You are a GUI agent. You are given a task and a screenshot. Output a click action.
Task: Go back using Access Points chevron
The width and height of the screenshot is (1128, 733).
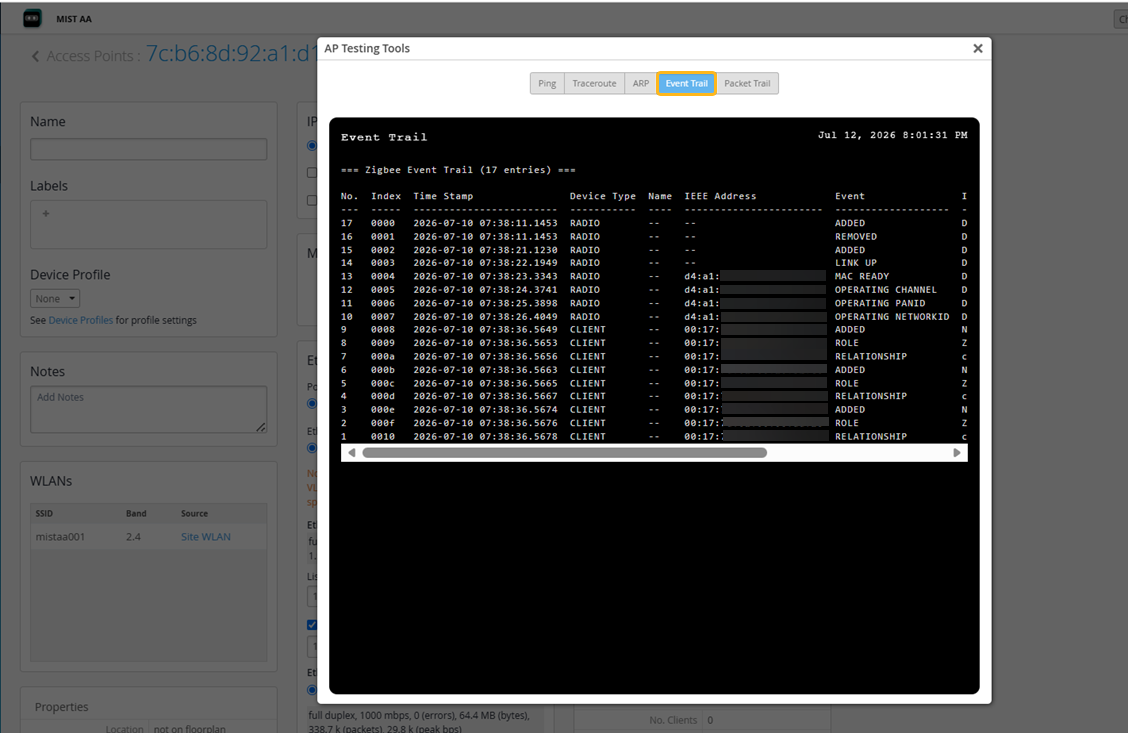[35, 56]
